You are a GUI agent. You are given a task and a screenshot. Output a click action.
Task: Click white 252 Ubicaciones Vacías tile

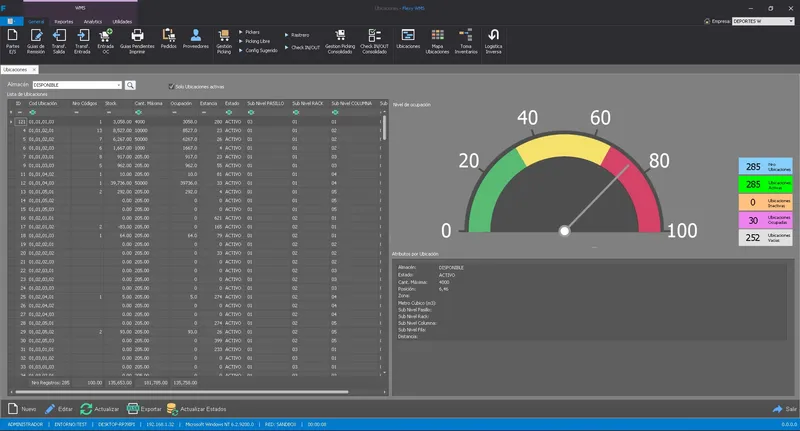coord(765,238)
